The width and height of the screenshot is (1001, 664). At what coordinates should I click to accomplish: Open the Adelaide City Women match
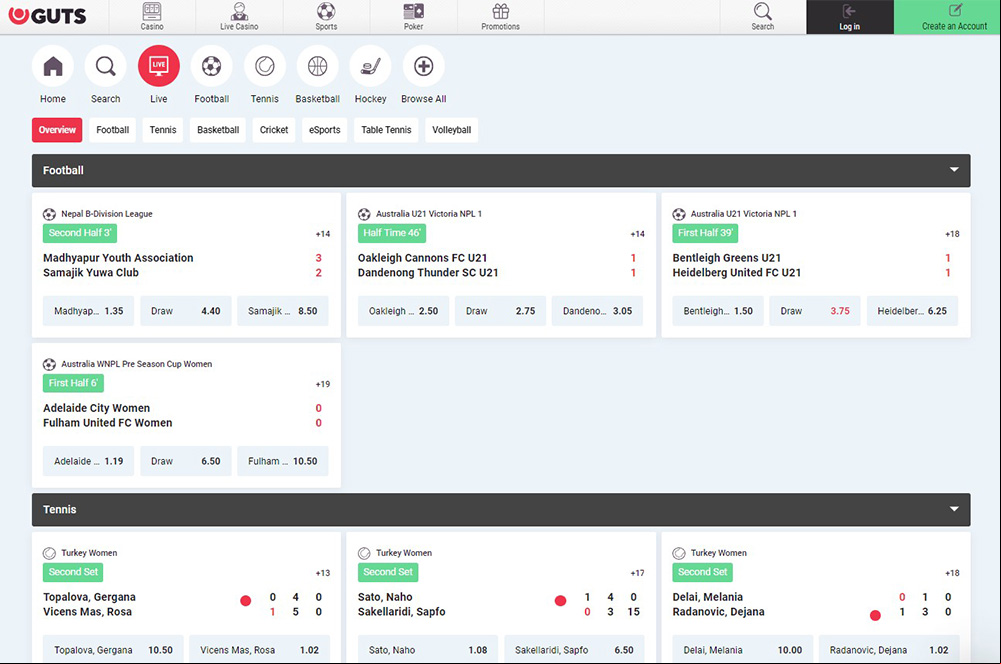96,408
